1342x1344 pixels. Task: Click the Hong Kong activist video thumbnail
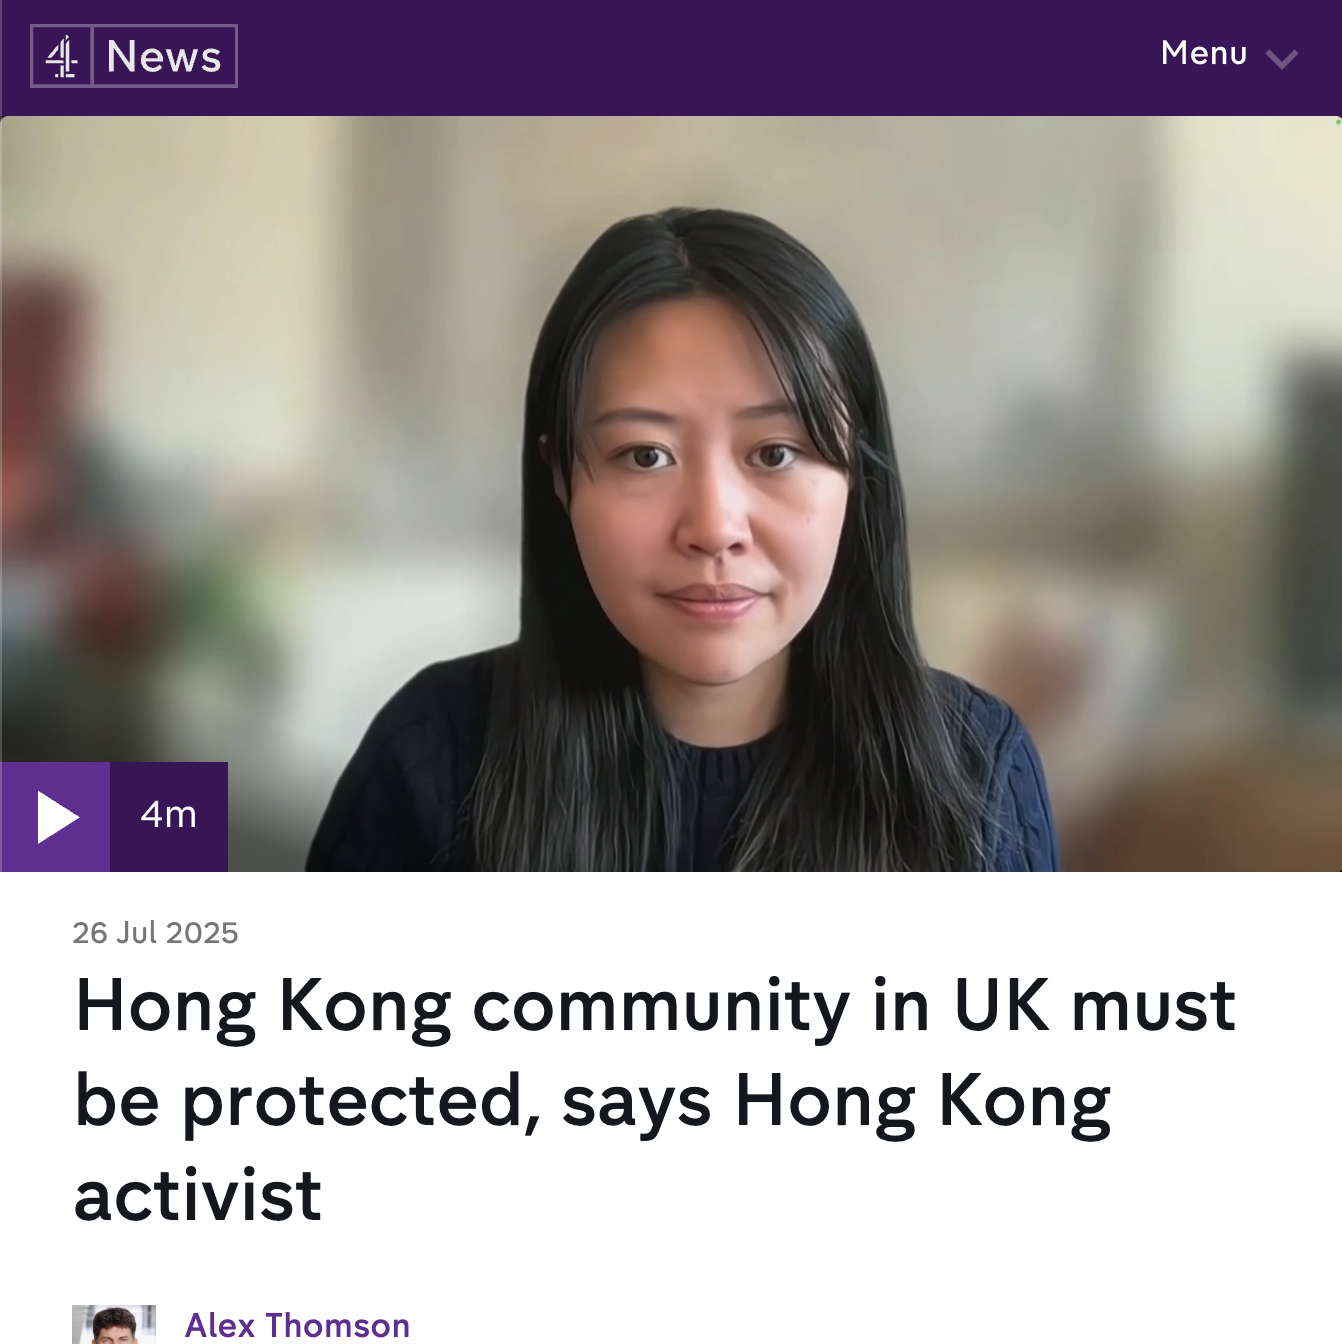[x=671, y=494]
